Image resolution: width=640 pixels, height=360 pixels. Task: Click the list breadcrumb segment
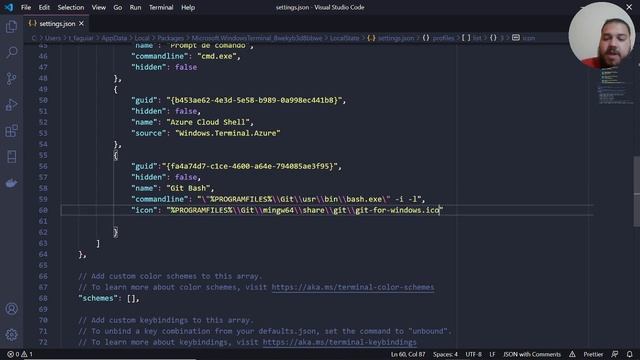(x=472, y=38)
